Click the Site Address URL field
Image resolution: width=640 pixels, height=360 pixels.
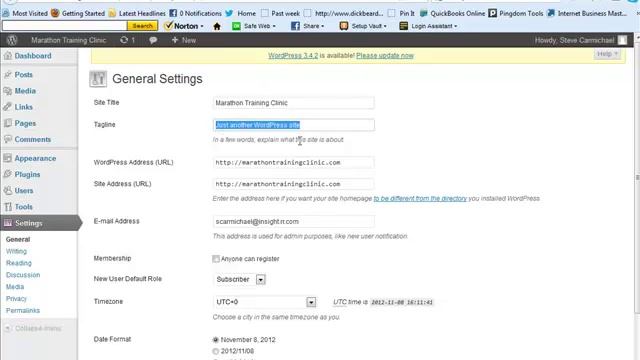point(293,184)
